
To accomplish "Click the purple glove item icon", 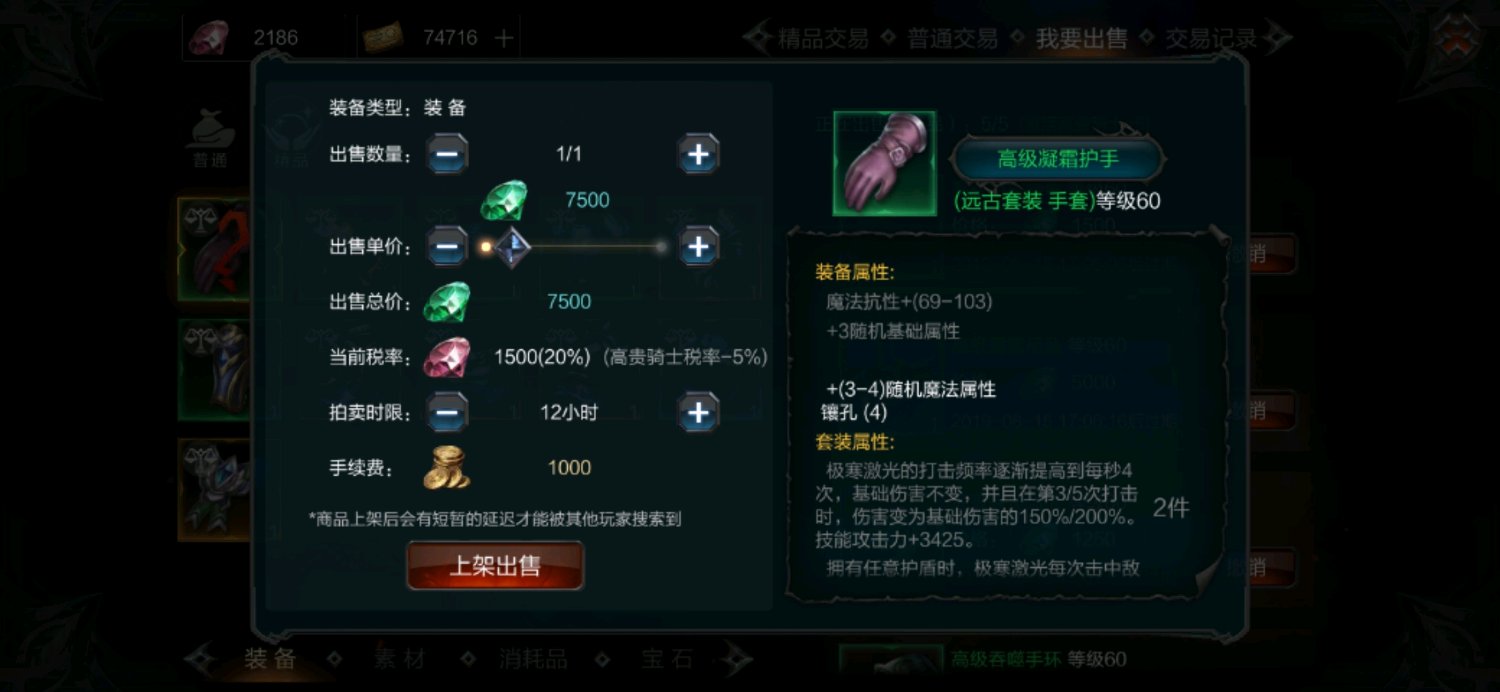I will pos(884,163).
